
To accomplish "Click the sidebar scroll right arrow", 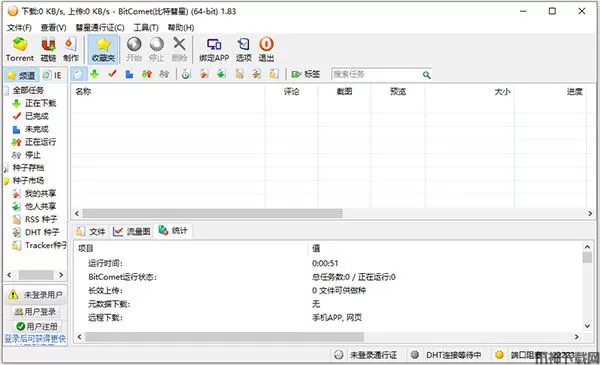I will [61, 275].
